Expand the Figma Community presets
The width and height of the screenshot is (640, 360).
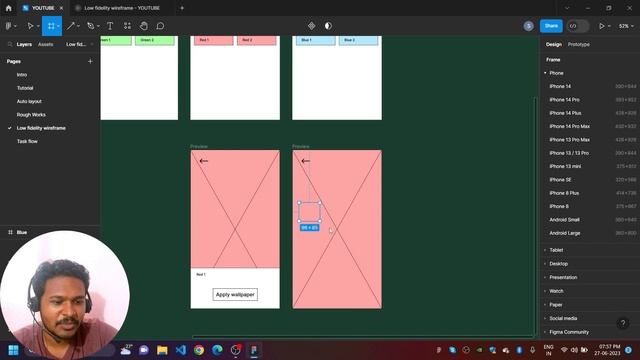(545, 332)
